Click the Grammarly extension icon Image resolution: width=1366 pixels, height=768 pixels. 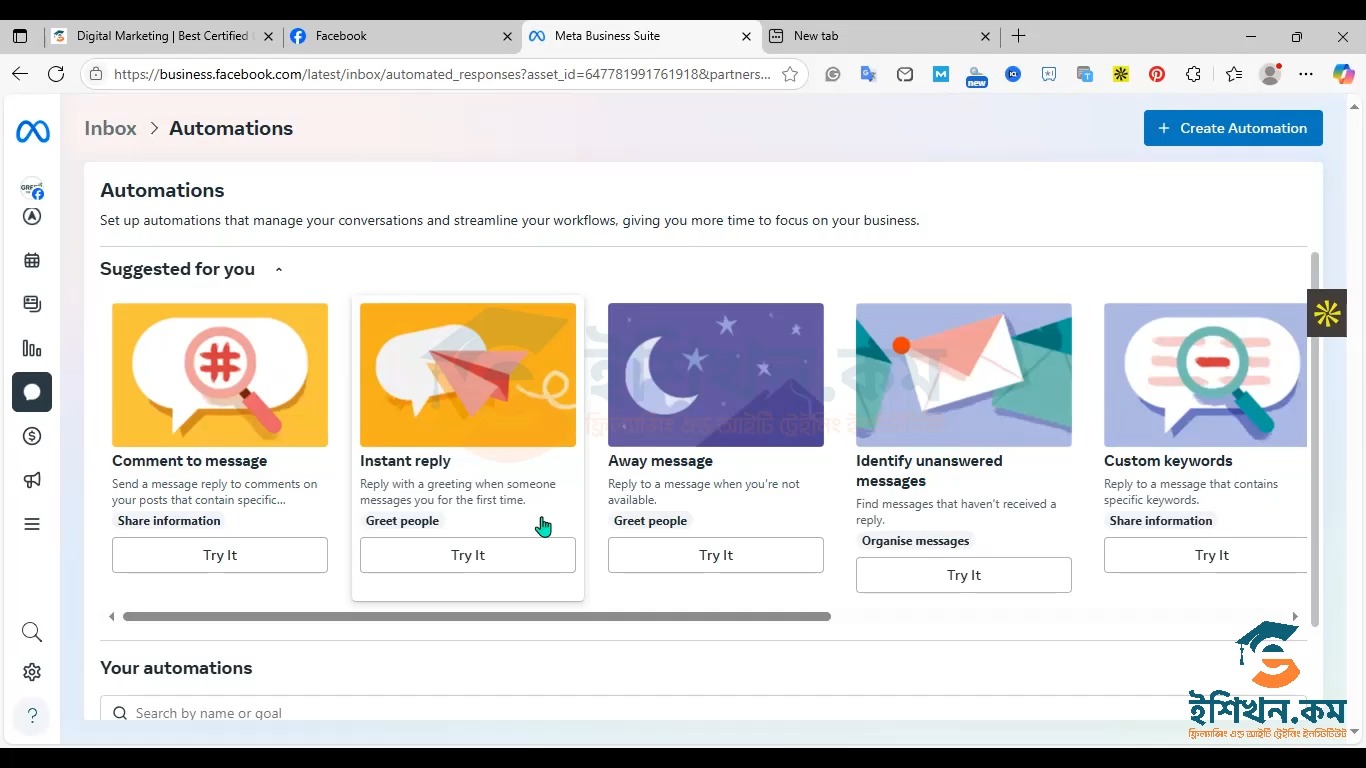pos(833,74)
